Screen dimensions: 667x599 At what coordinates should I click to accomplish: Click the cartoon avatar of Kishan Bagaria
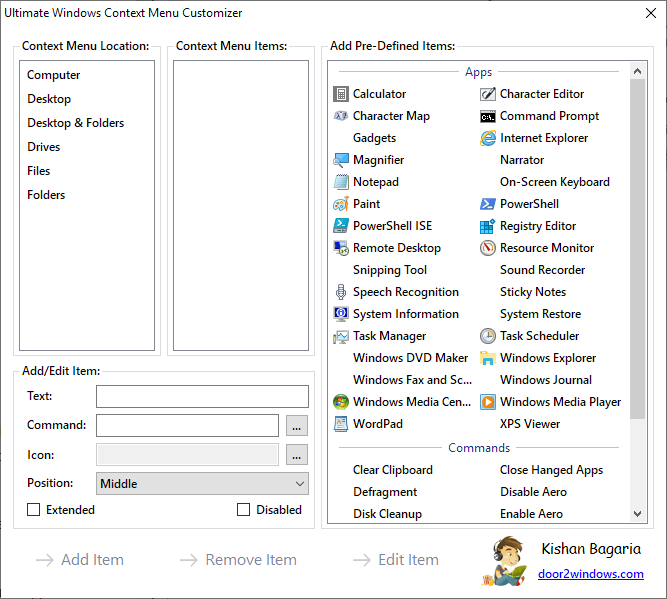(505, 561)
